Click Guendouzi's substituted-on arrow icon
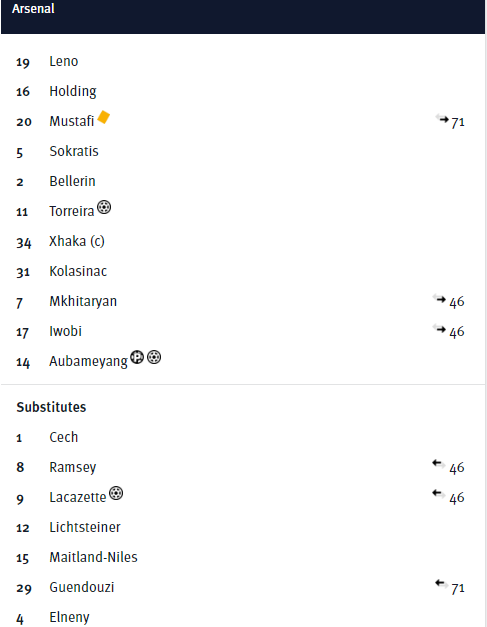 (x=442, y=584)
